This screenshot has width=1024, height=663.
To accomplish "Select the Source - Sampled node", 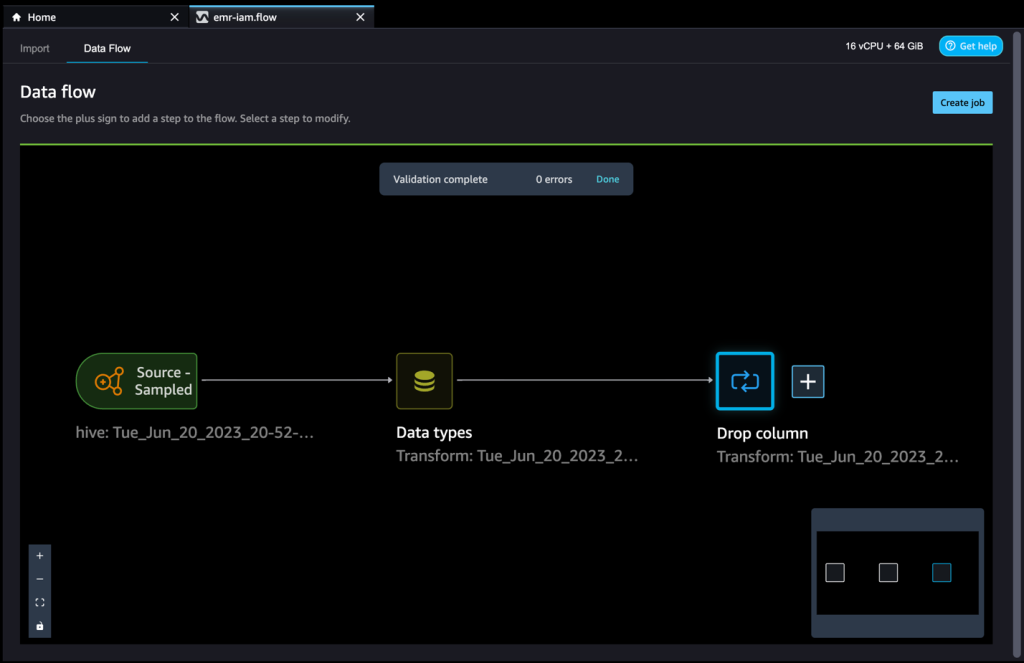I will (x=136, y=381).
